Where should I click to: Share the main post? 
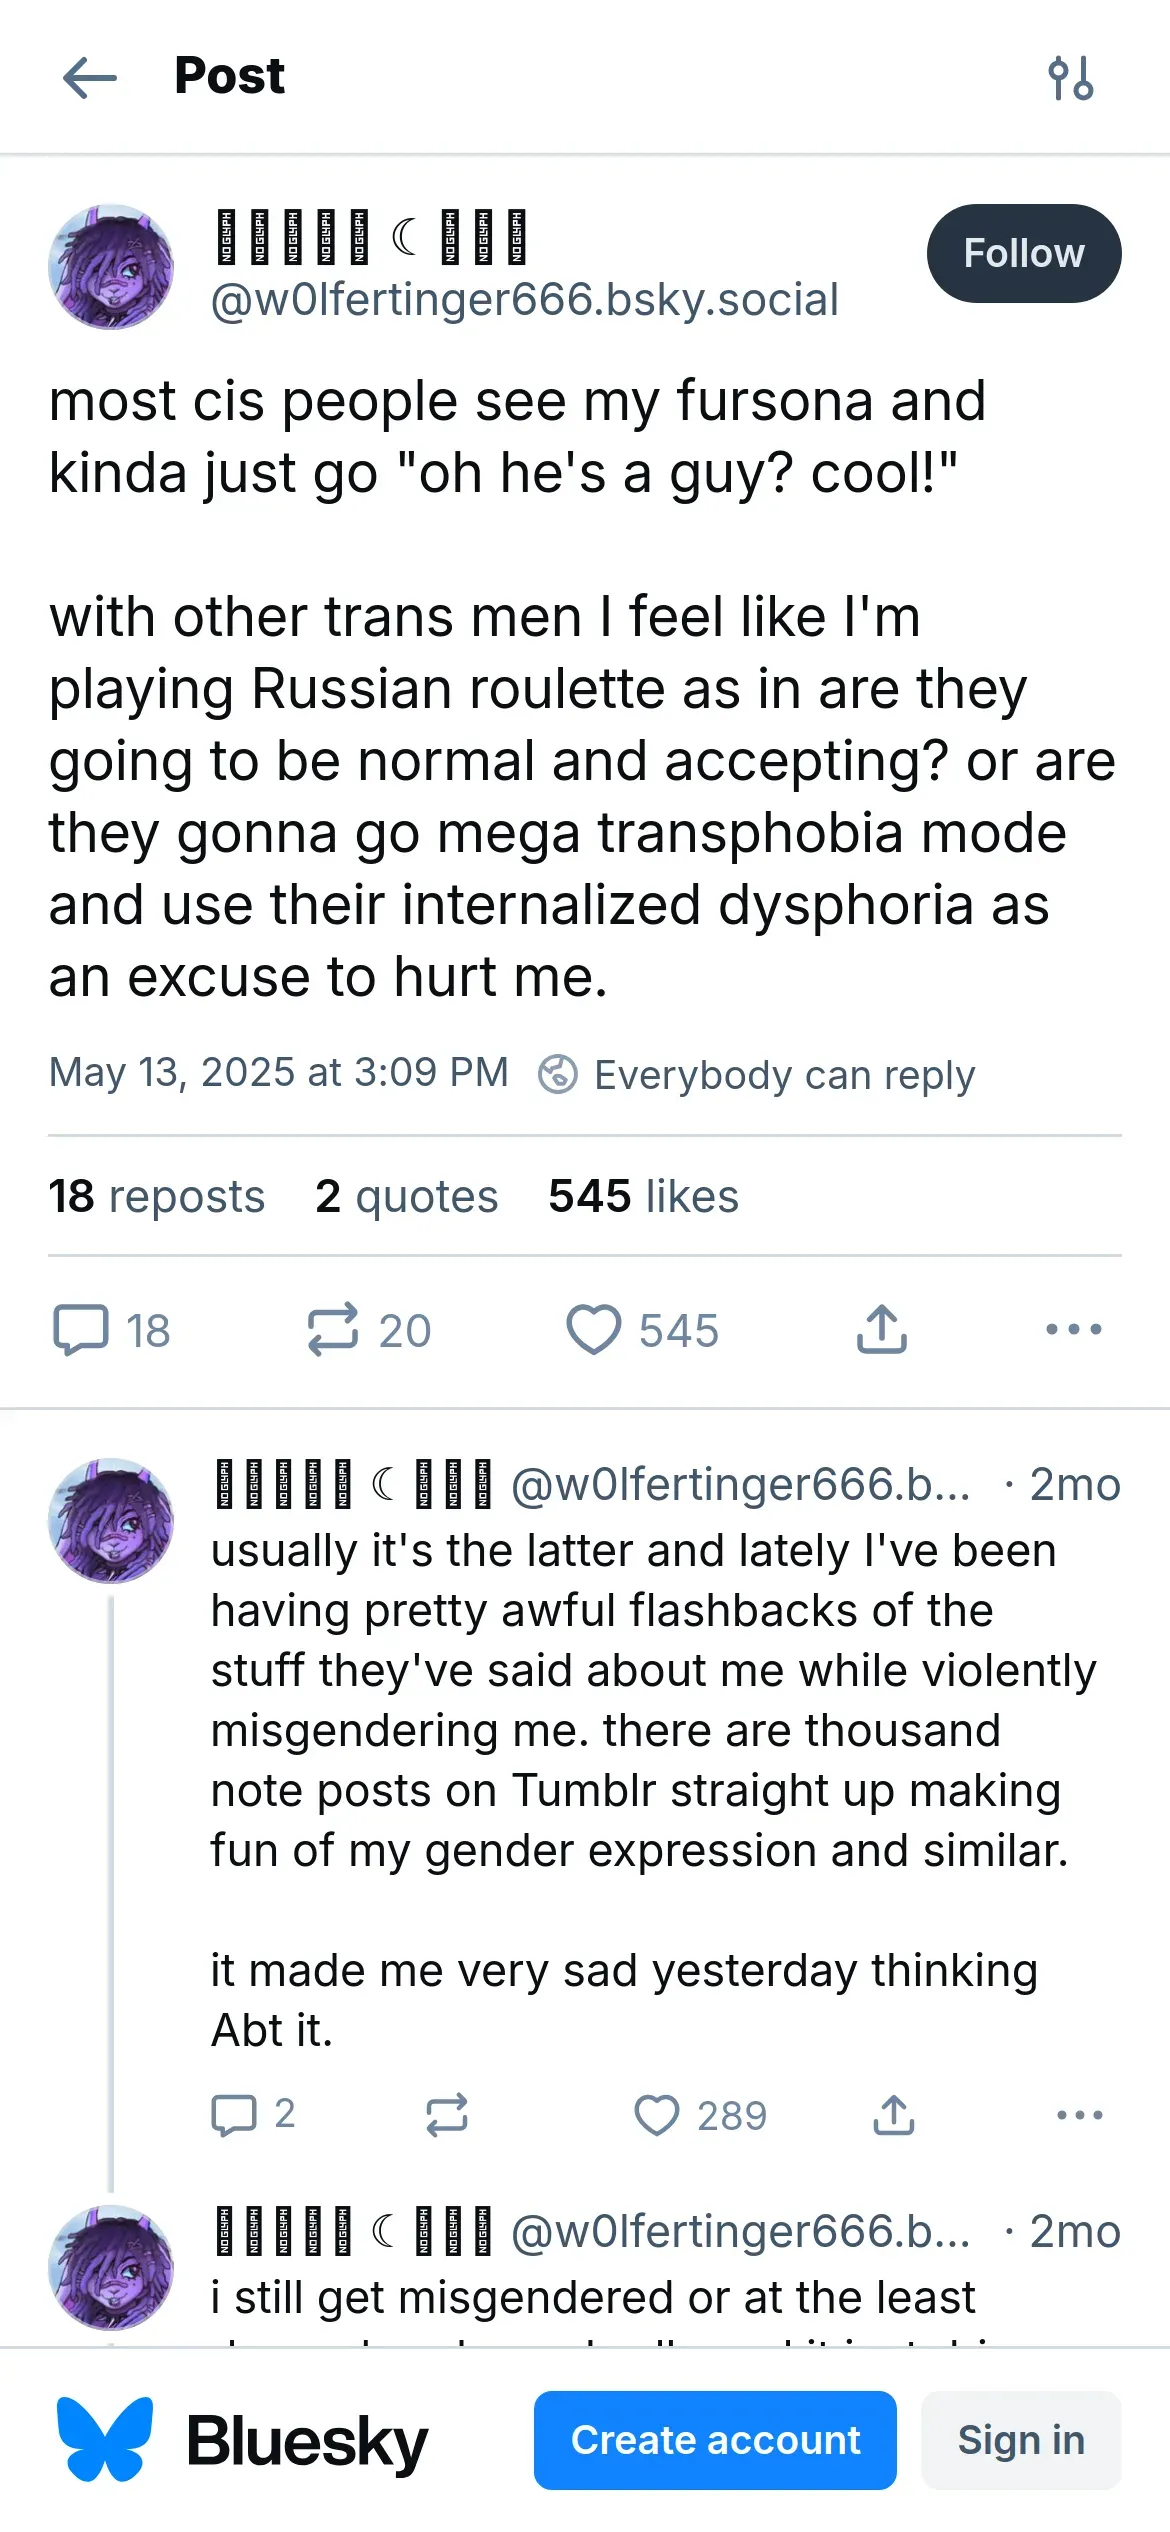pyautogui.click(x=881, y=1330)
